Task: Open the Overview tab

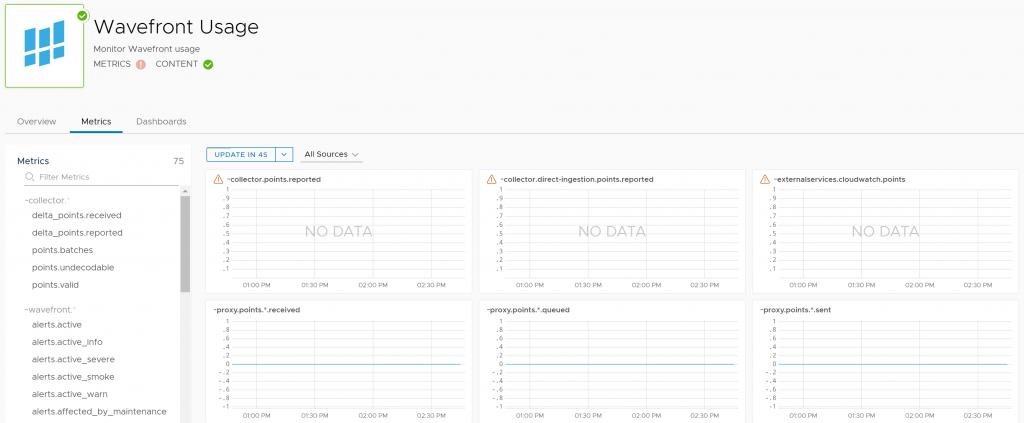Action: click(x=37, y=121)
